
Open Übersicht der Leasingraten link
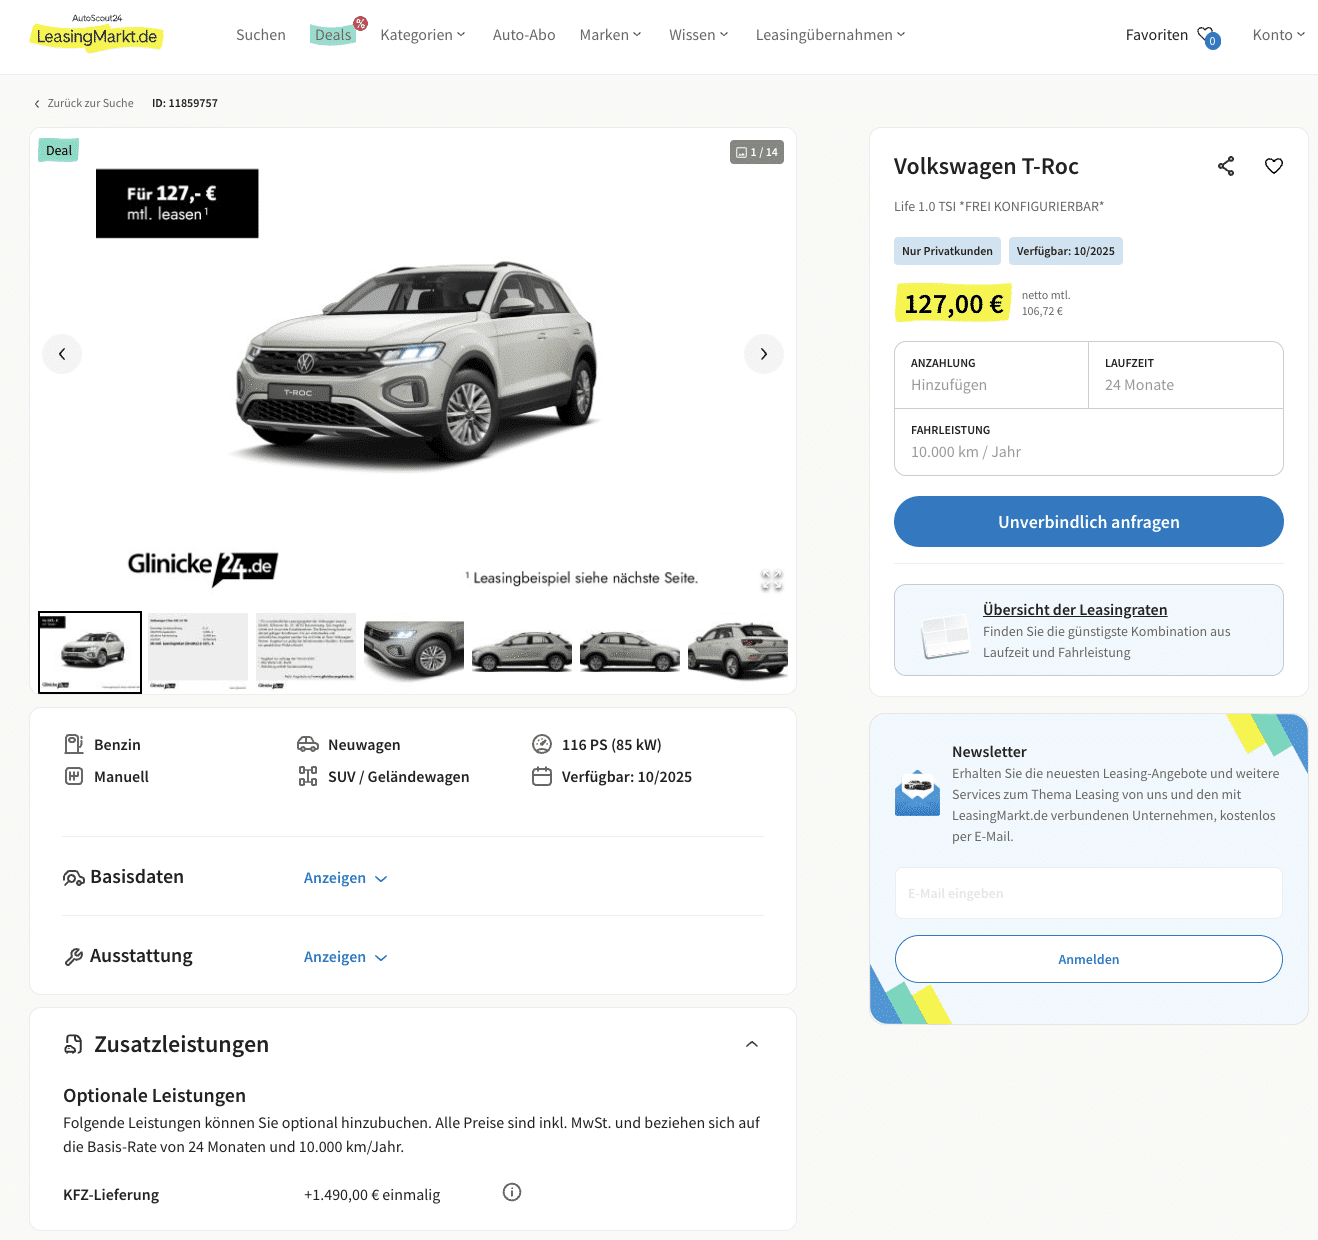coord(1075,610)
